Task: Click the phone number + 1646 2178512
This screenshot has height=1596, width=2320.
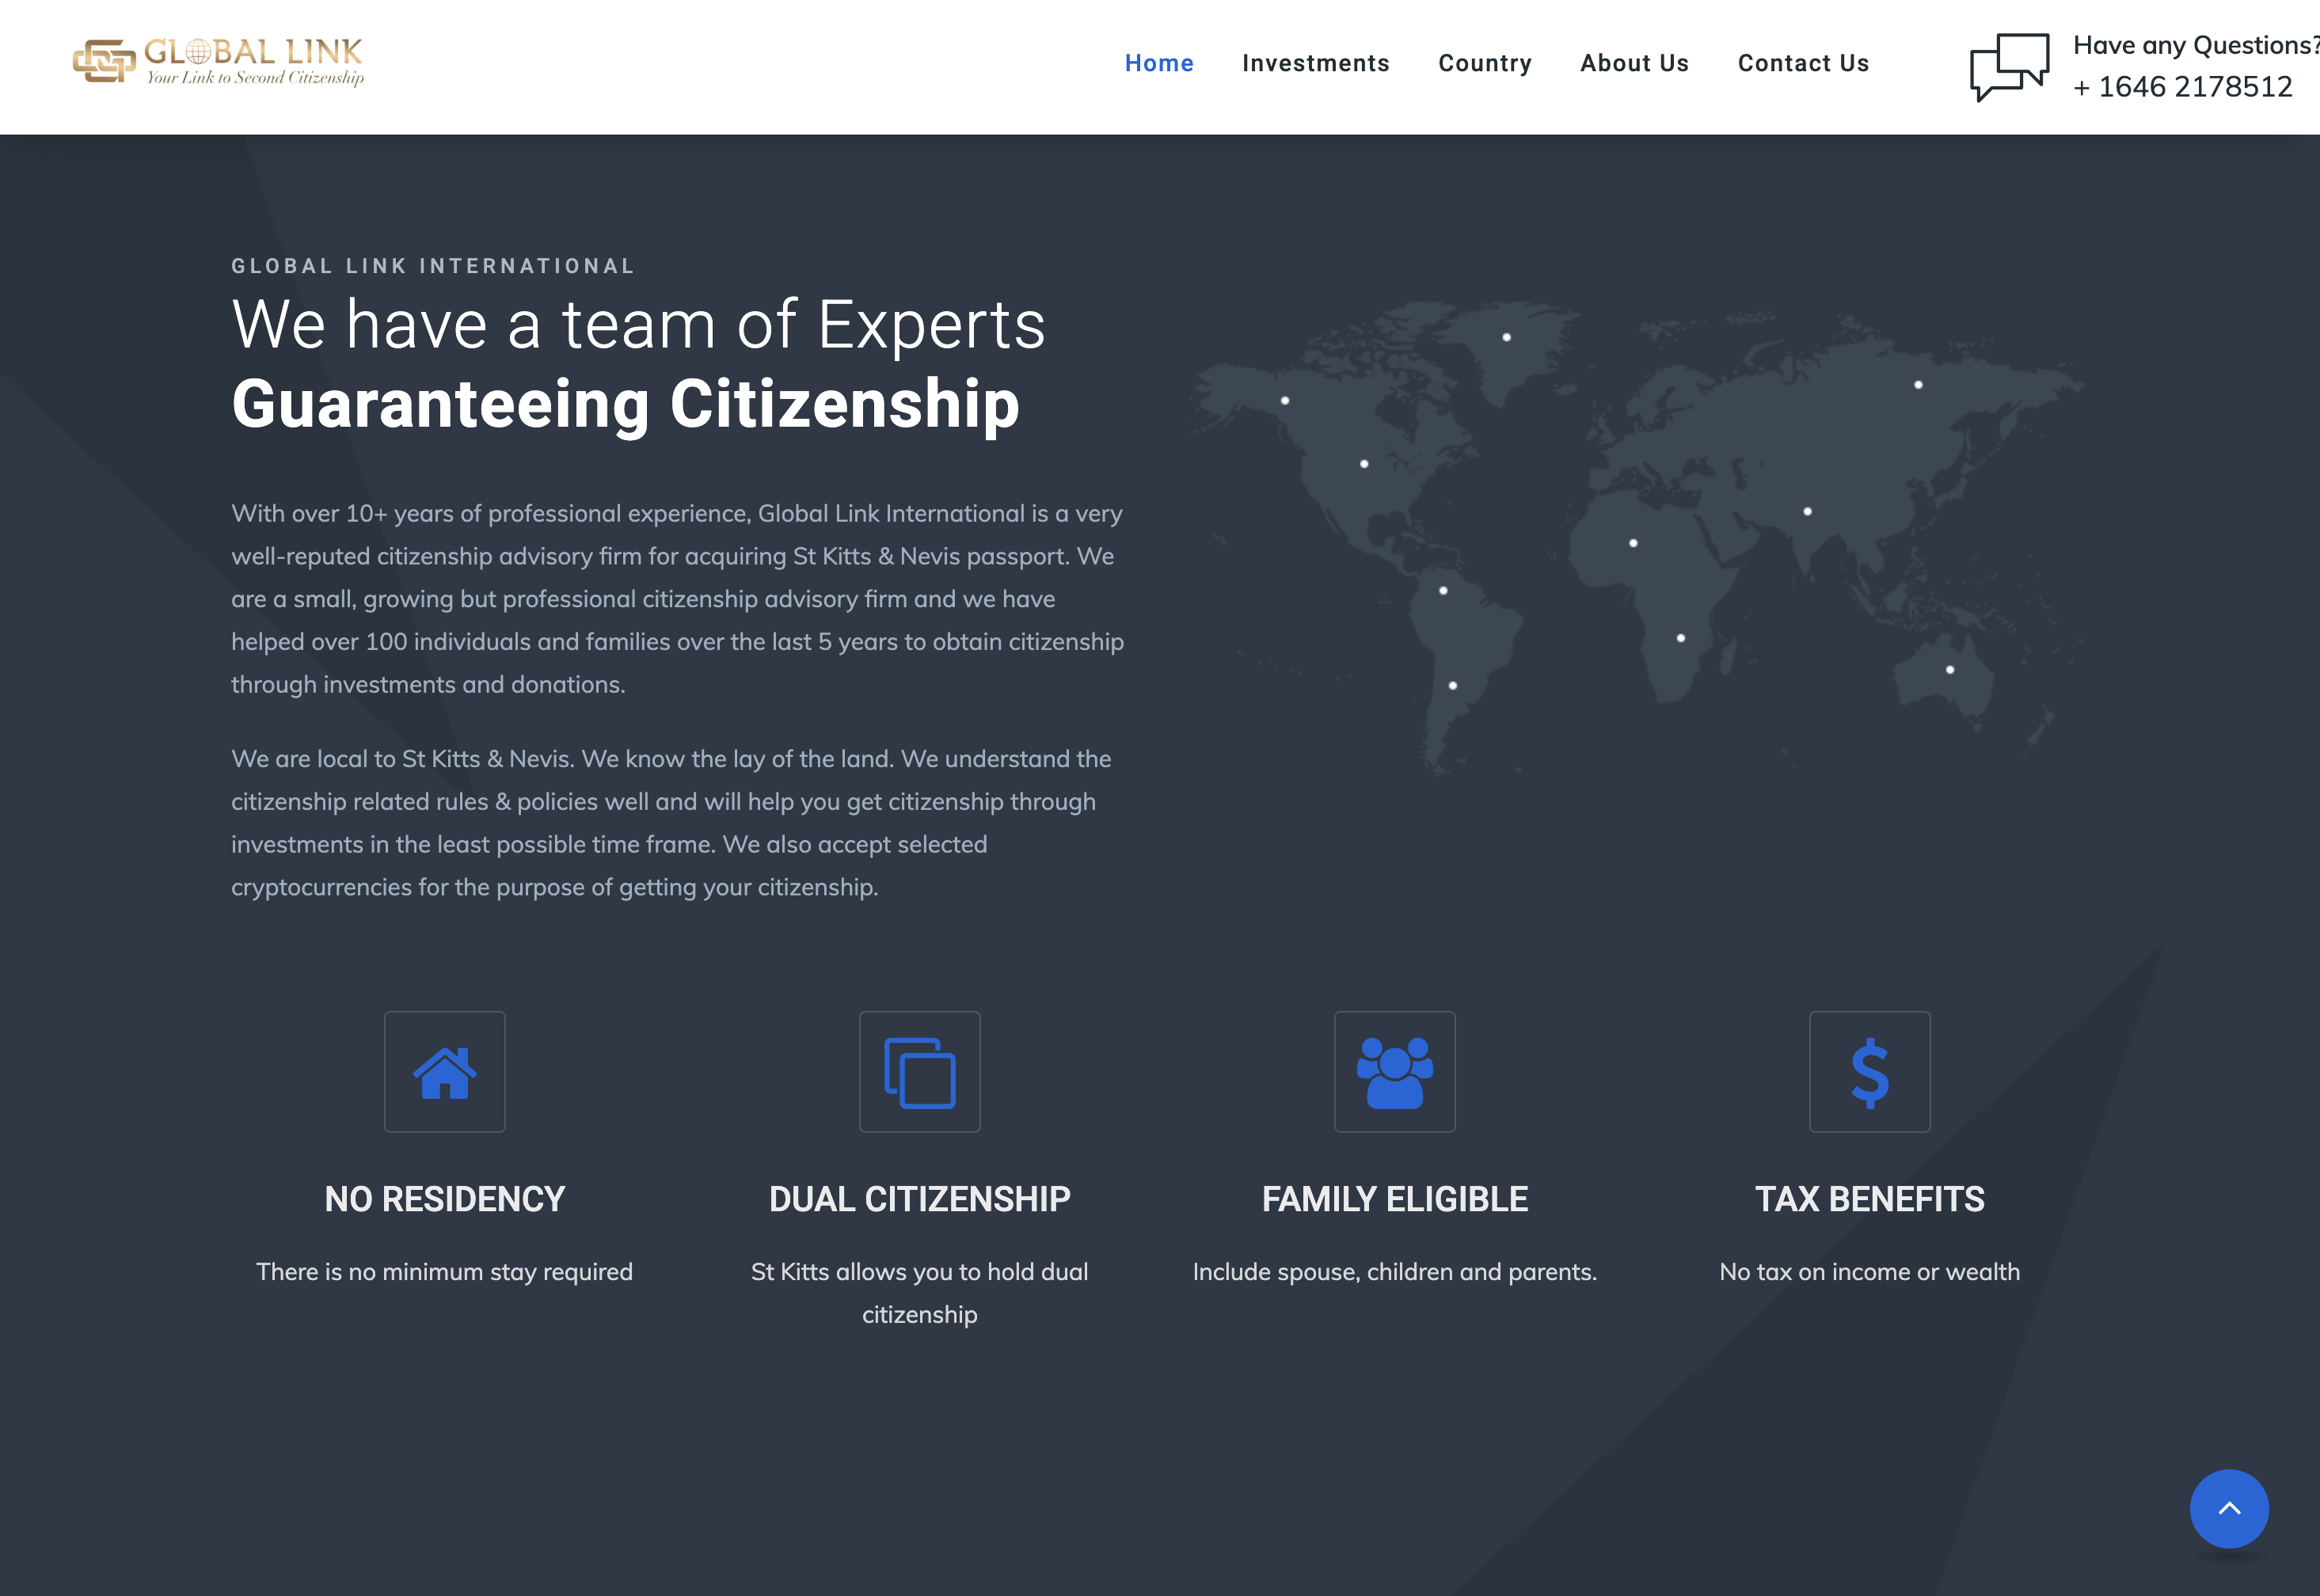Action: click(x=2182, y=87)
